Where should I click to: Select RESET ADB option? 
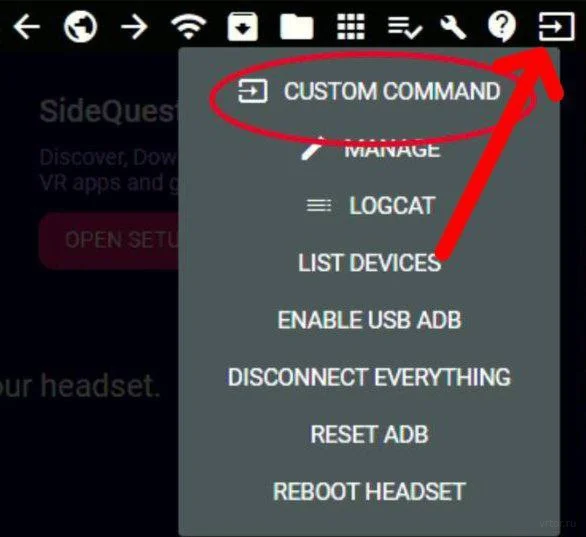tap(369, 434)
